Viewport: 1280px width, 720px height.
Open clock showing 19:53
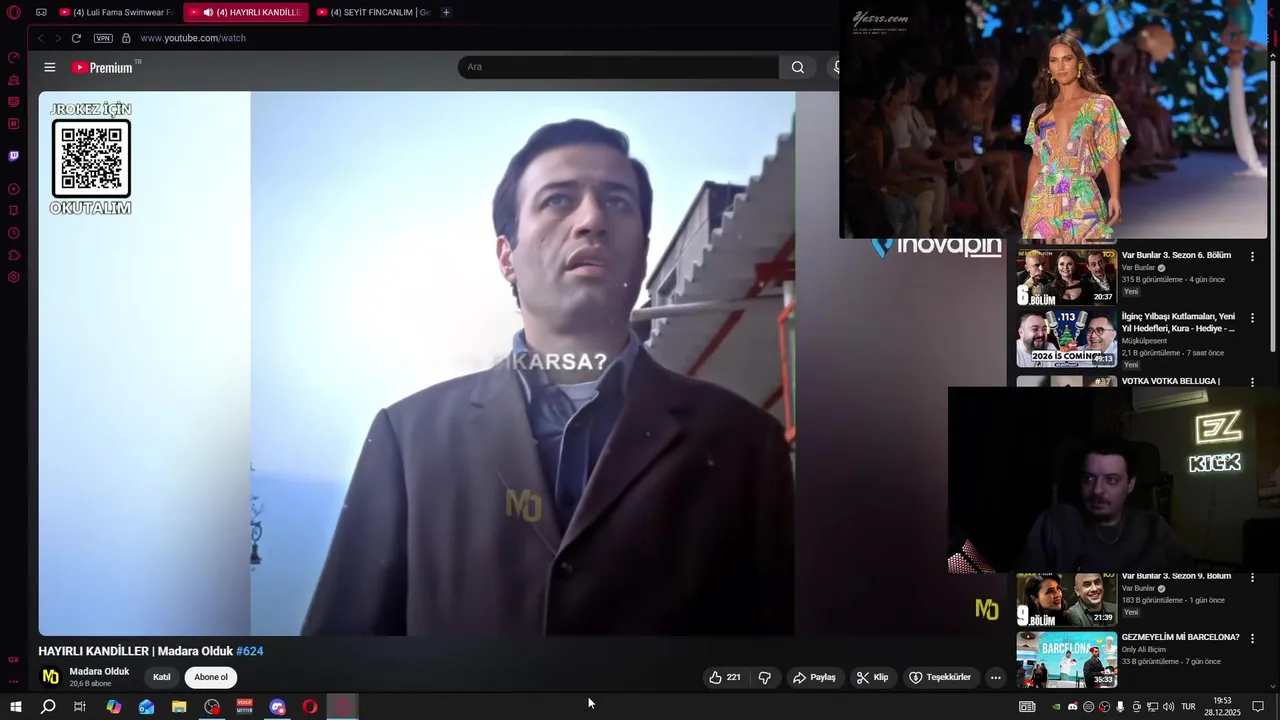click(x=1222, y=707)
